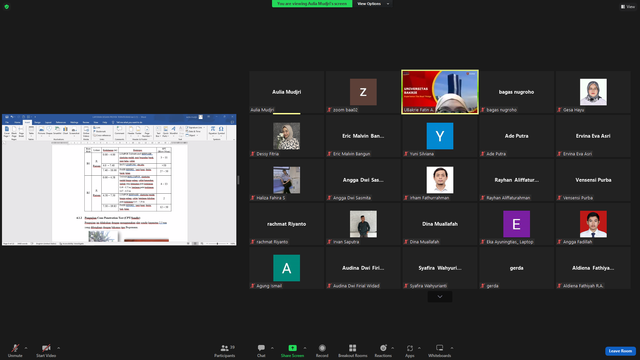Screen dimensions: 640x360
Task: Click the Text Box icon in Word ribbon
Action: pyautogui.click(x=158, y=132)
